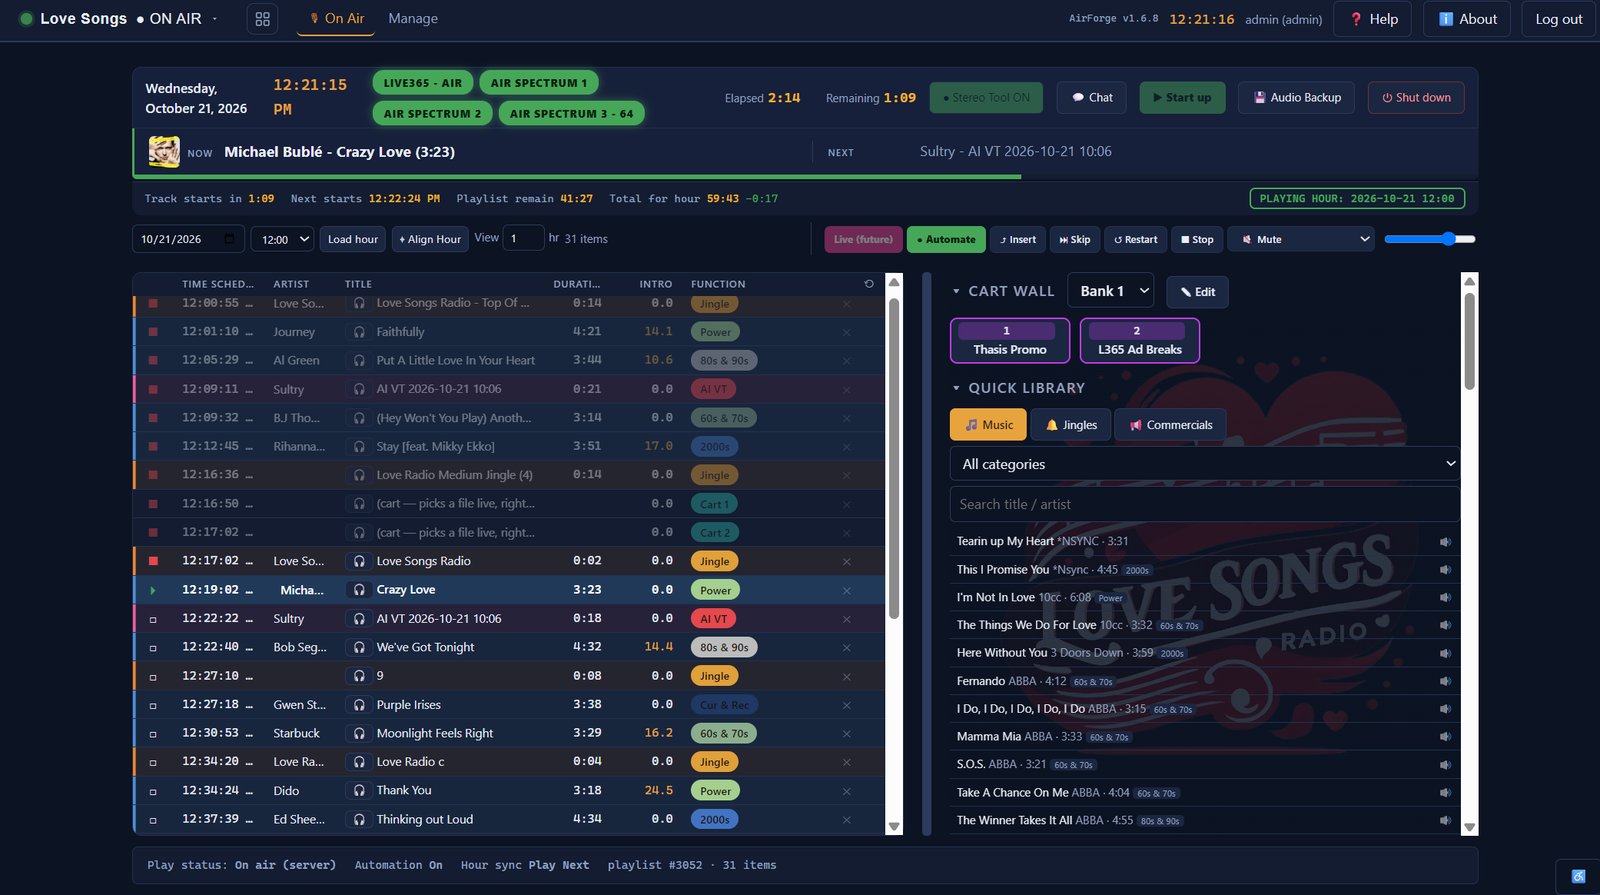Play the speaker preview for Mamma Mia
The width and height of the screenshot is (1600, 895).
click(x=1445, y=737)
